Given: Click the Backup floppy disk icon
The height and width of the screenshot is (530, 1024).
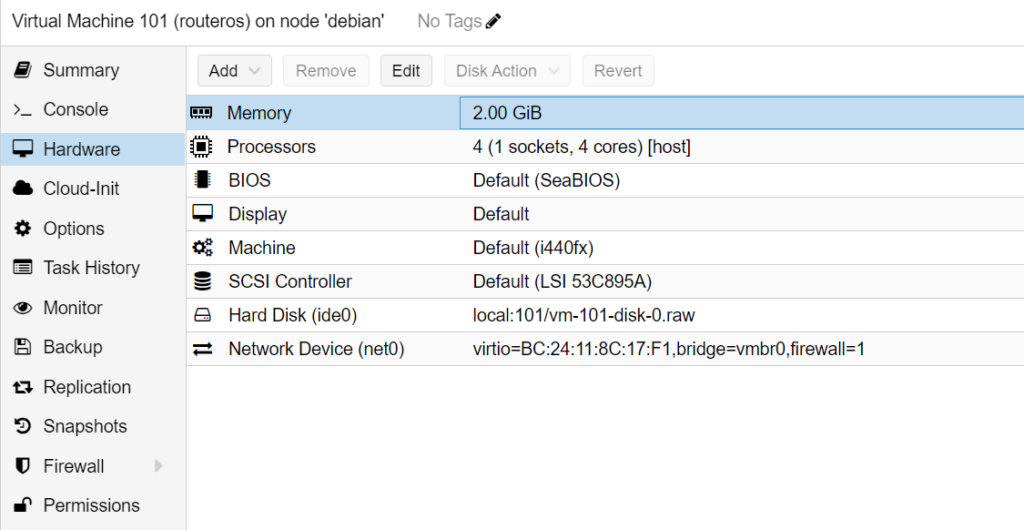Looking at the screenshot, I should tap(22, 347).
